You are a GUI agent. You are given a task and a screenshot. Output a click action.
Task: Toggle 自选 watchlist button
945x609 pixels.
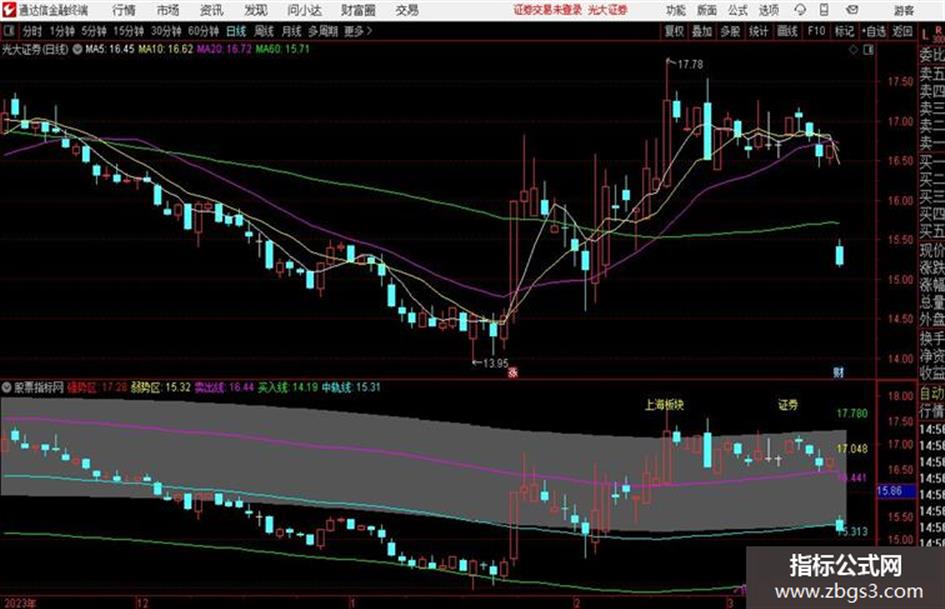click(x=873, y=31)
